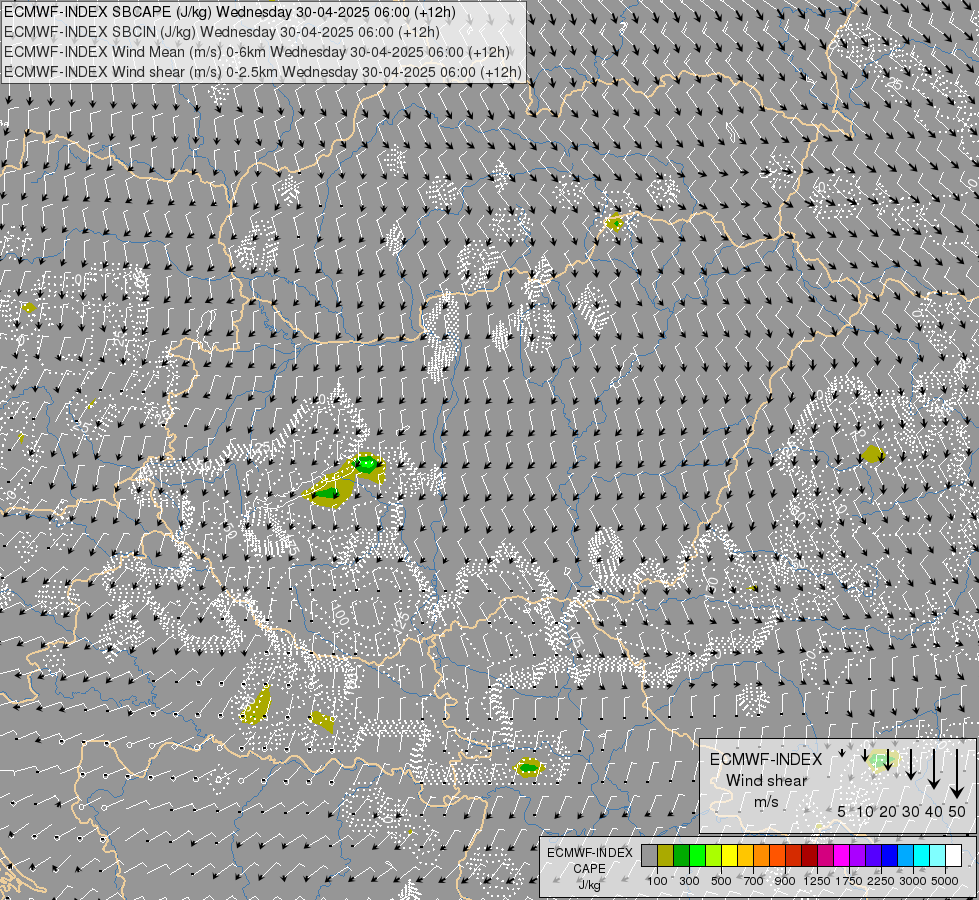Screen dimensions: 979x900
Task: Click the Wind Mean 0-6km header line
Action: pyautogui.click(x=257, y=52)
